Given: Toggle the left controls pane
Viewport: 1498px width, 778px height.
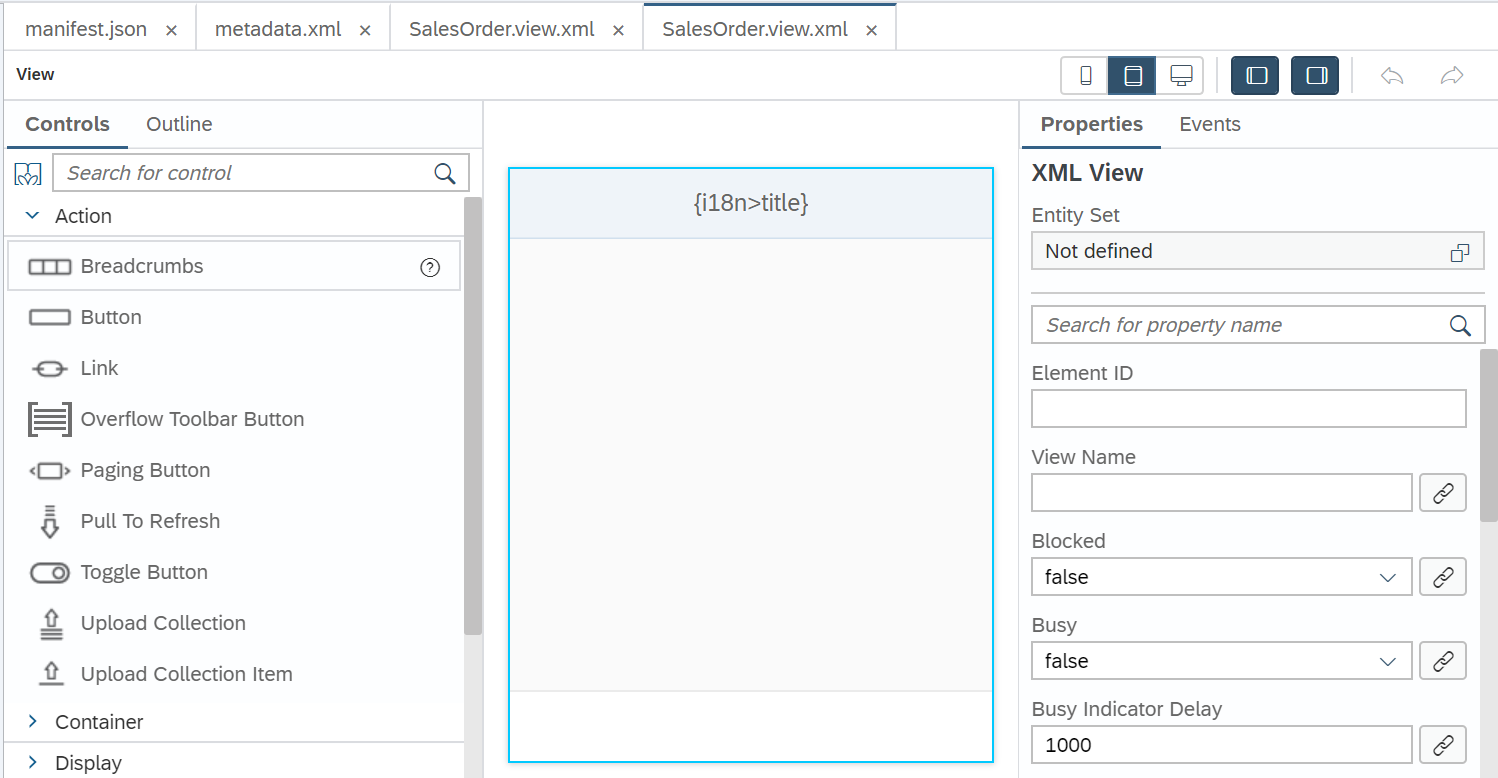Looking at the screenshot, I should tap(1256, 75).
